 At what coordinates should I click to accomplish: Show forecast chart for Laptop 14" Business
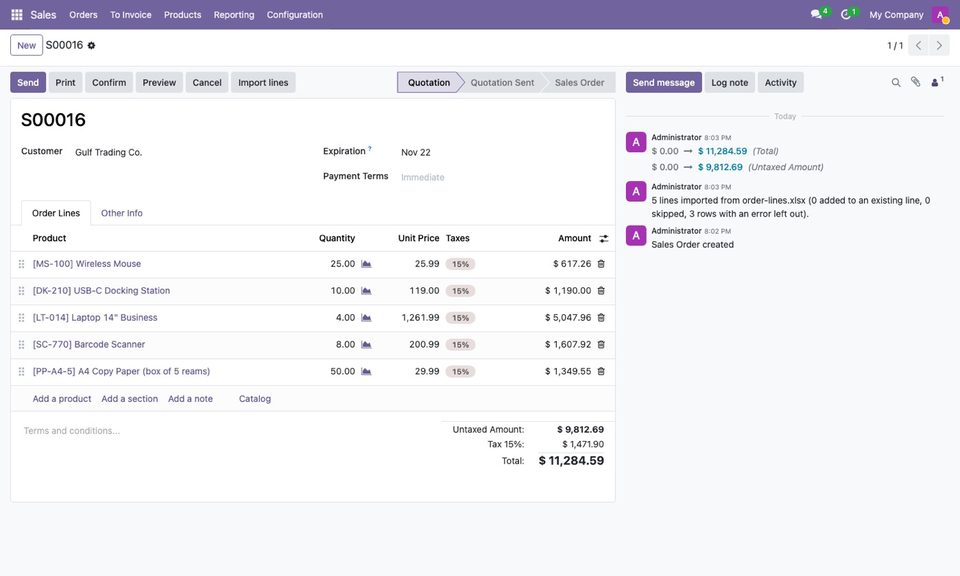tap(366, 318)
